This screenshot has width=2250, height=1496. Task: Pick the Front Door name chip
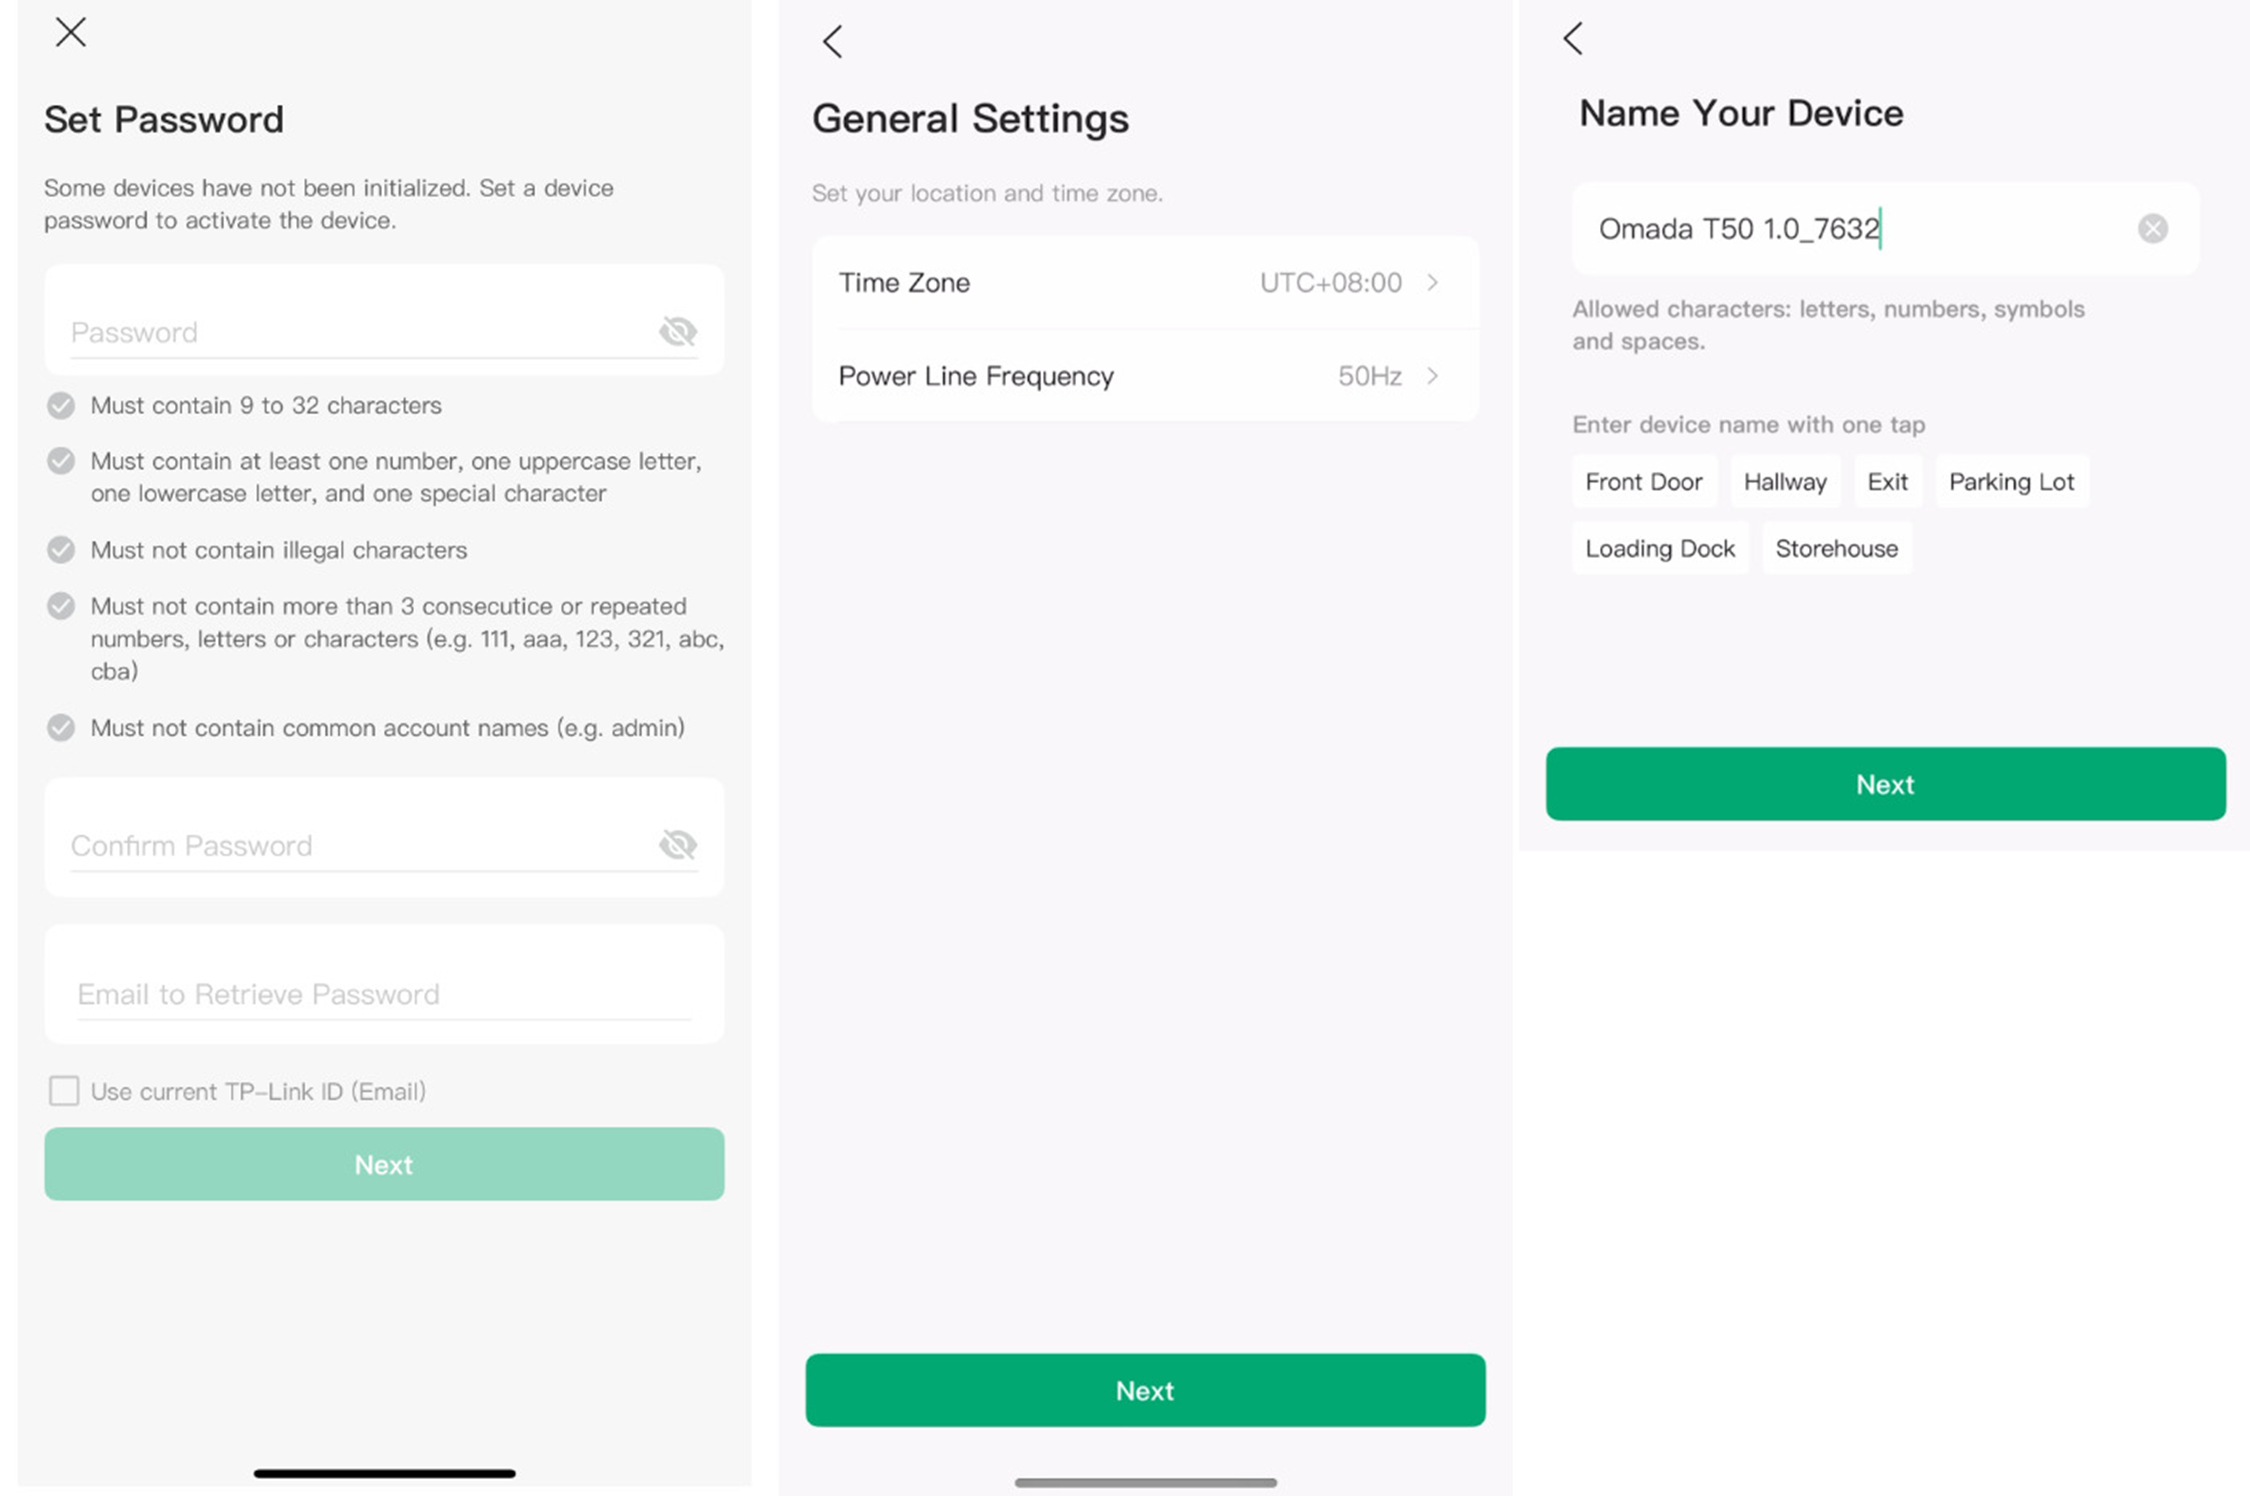tap(1644, 482)
